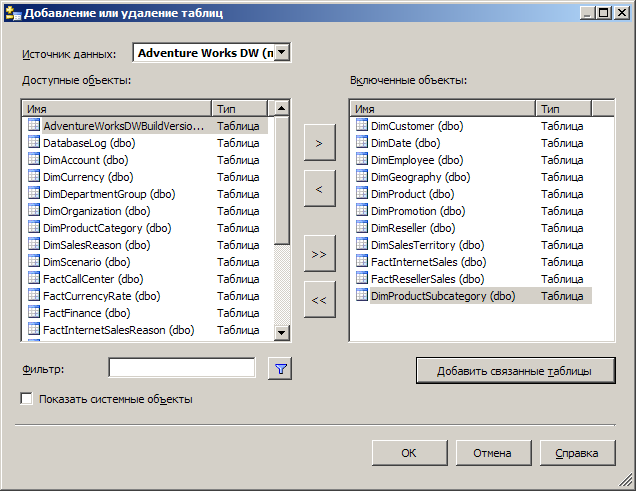Click the table icon next to DatabaseLog (dbo)

[x=34, y=142]
